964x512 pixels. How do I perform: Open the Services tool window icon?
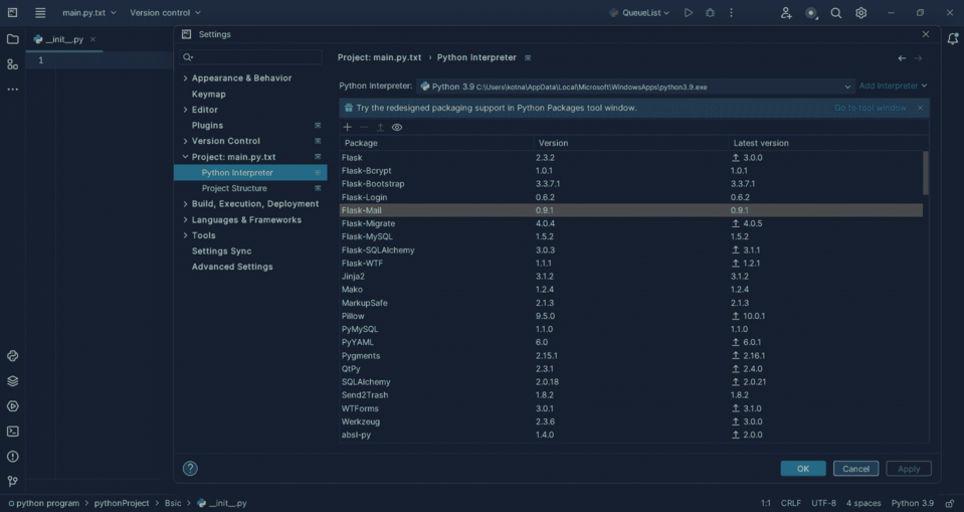click(x=12, y=406)
